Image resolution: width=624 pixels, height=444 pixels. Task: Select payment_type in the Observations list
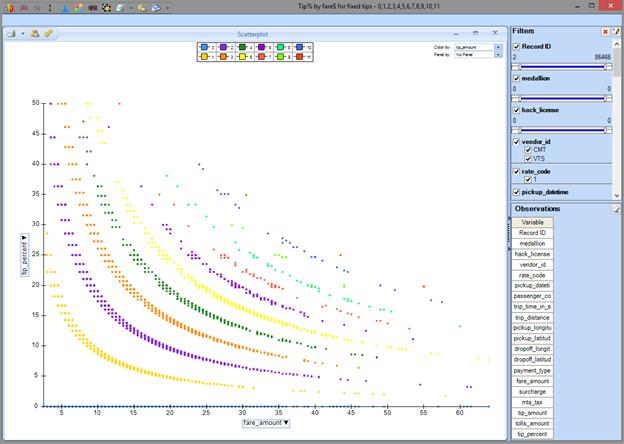[533, 370]
